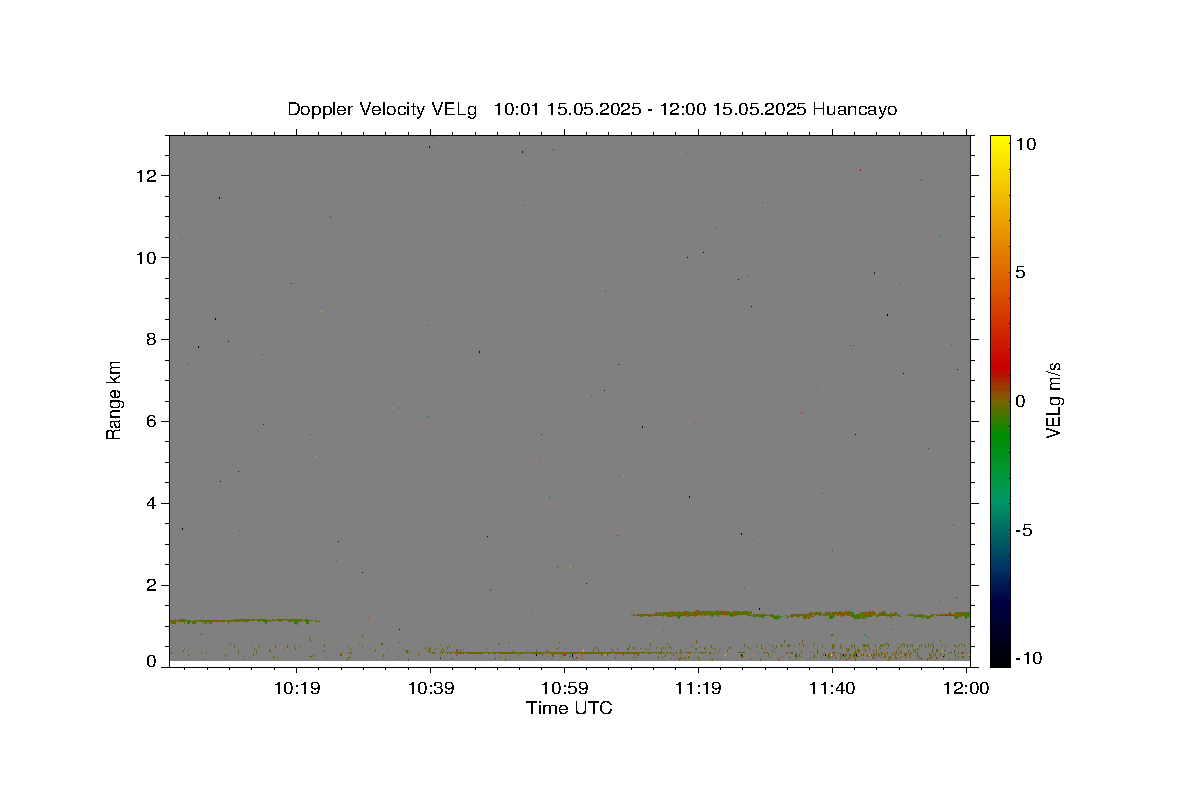Click the range axis label 8

[x=153, y=340]
